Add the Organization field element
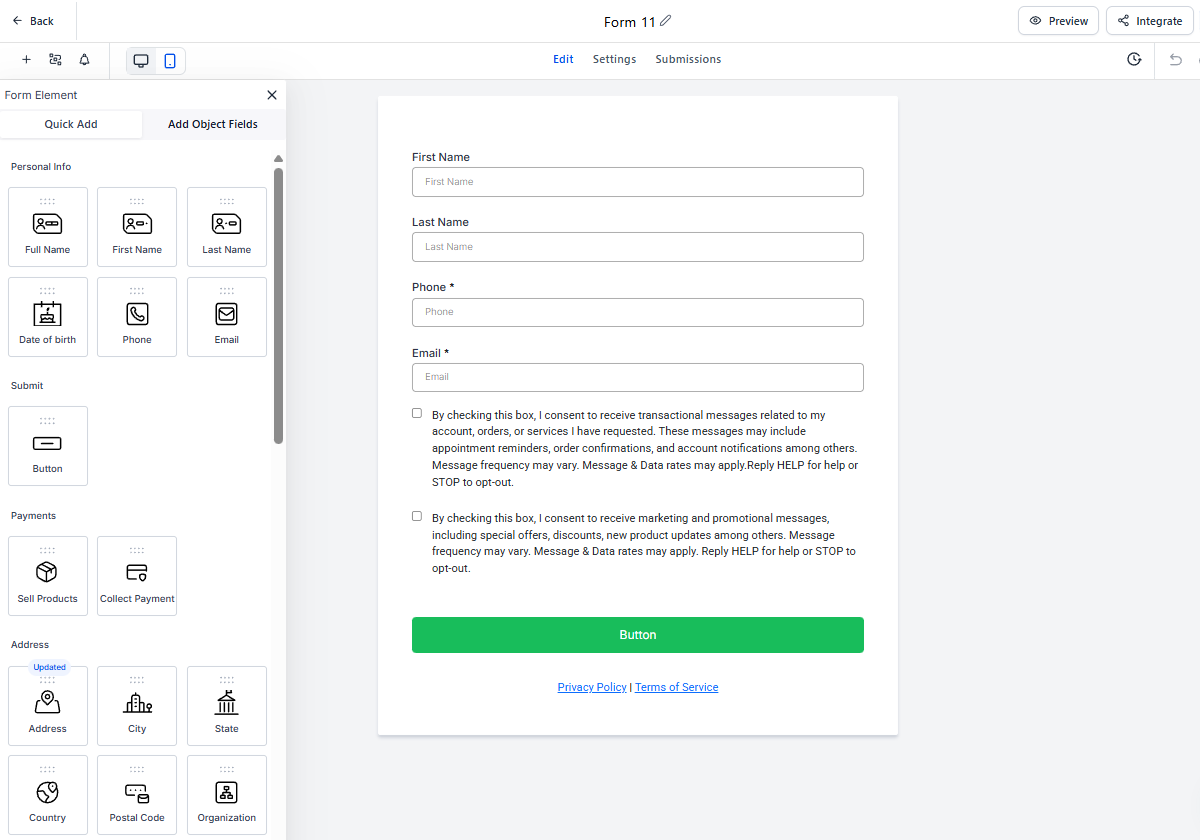Screen dimensions: 1200x840 pyautogui.click(x=227, y=795)
